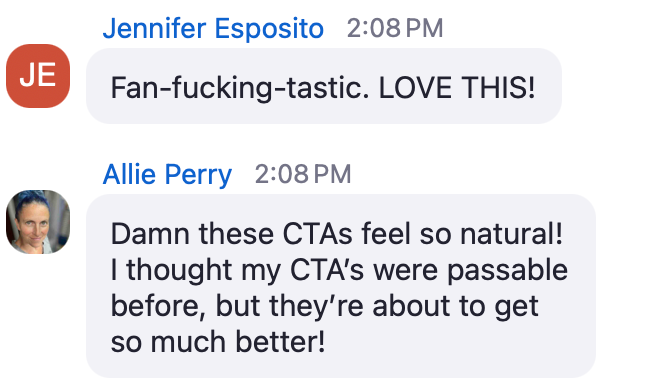
Task: Click the 'LOVE THIS!' text
Action: coord(457,88)
